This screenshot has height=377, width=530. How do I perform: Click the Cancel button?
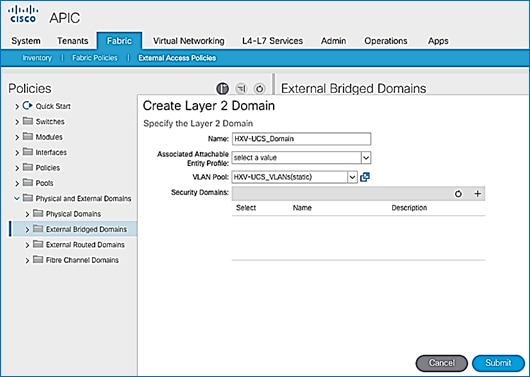[441, 363]
